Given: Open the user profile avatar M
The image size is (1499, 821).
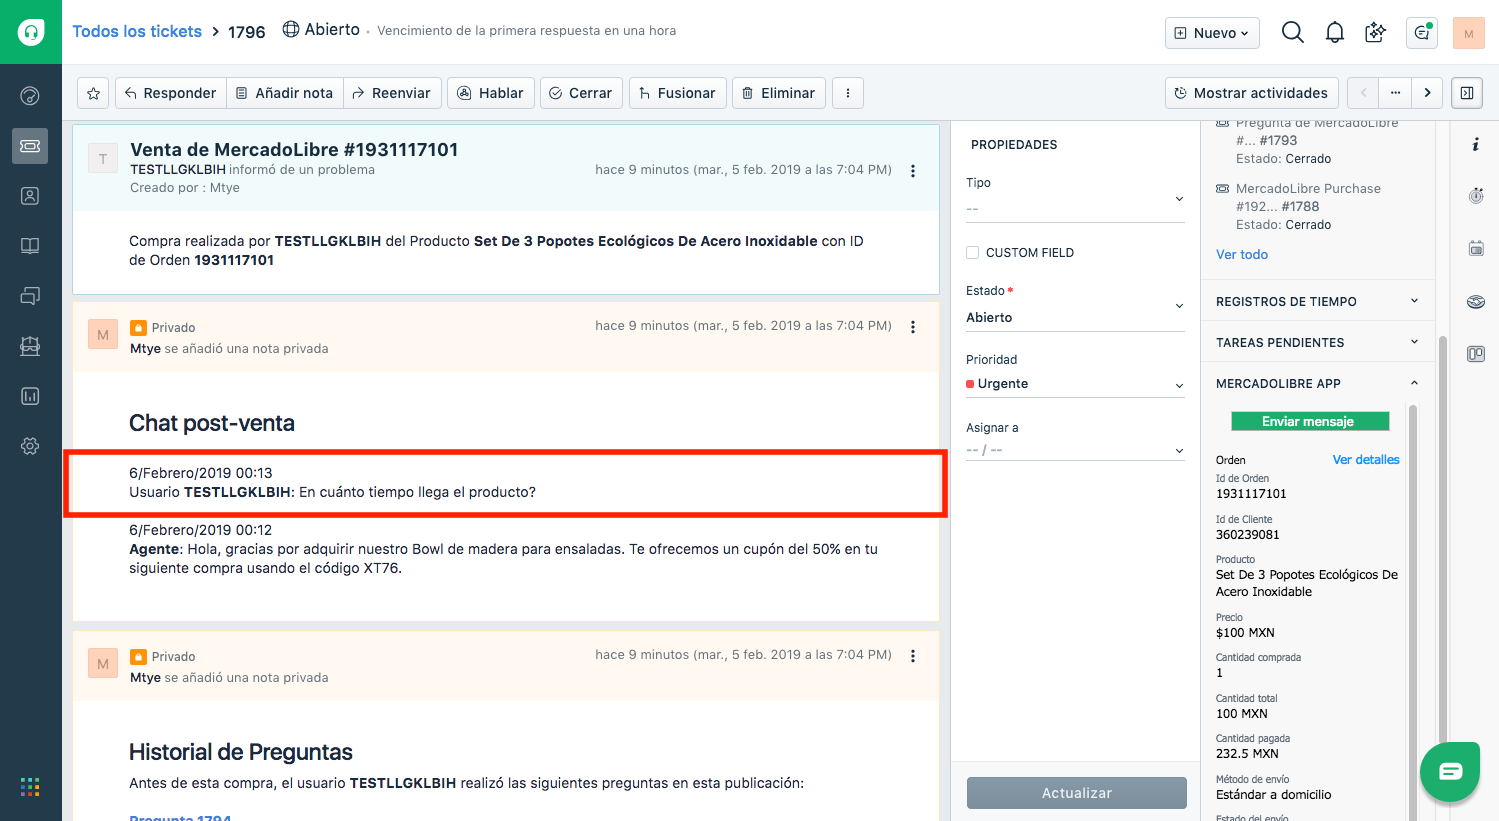Looking at the screenshot, I should point(1468,33).
